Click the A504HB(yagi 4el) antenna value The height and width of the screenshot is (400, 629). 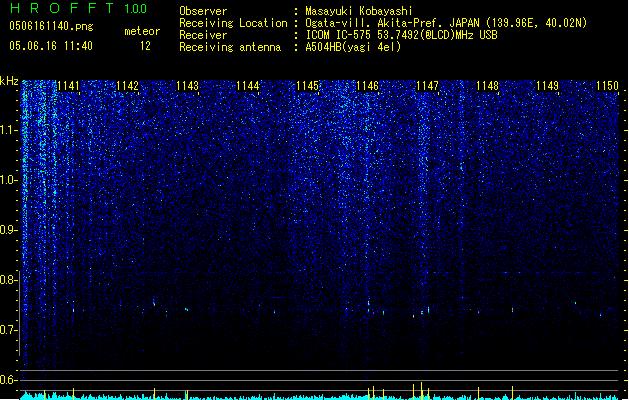[x=353, y=47]
